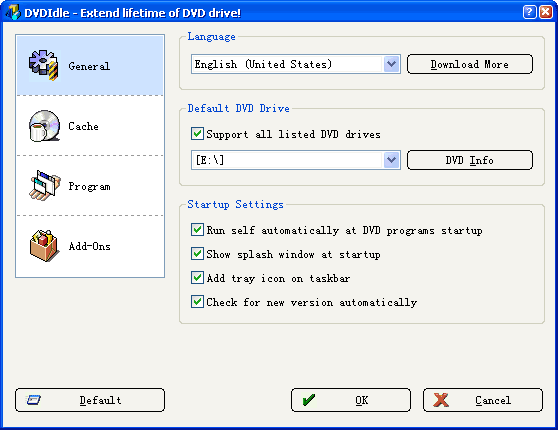Click the Default DVD Drive group label
This screenshot has width=558, height=430.
(x=238, y=108)
